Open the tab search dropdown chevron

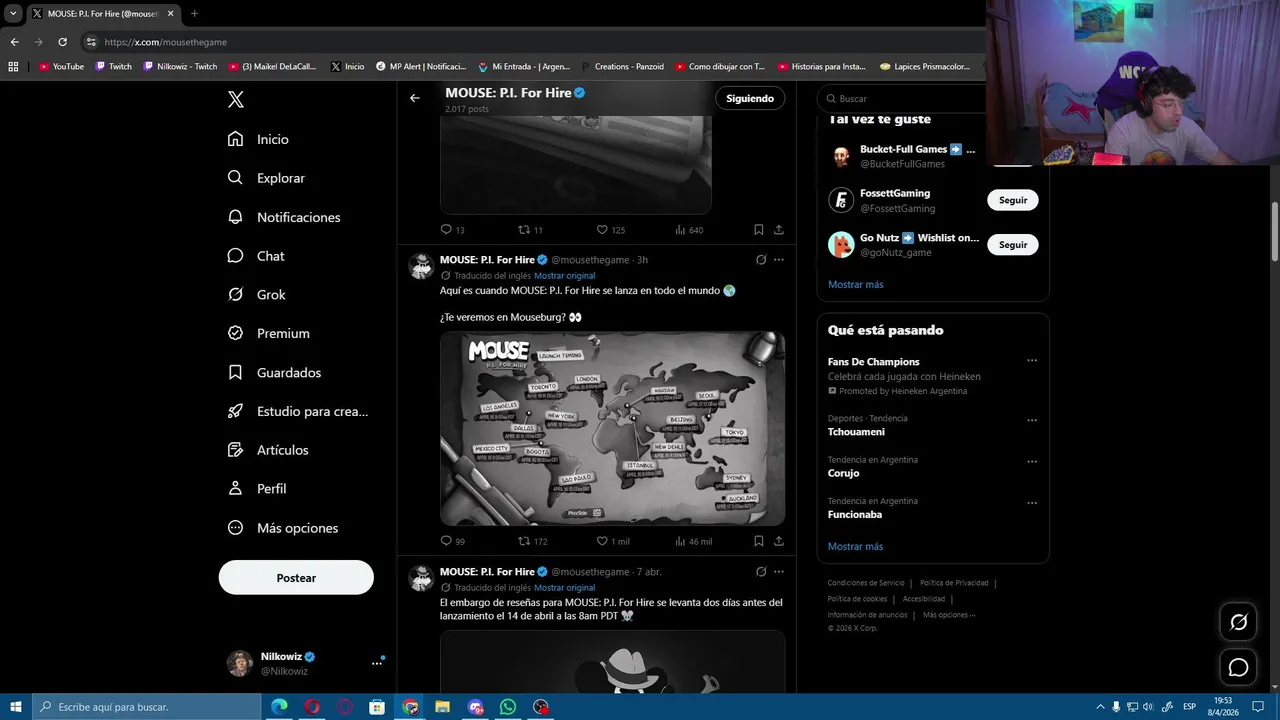13,14
